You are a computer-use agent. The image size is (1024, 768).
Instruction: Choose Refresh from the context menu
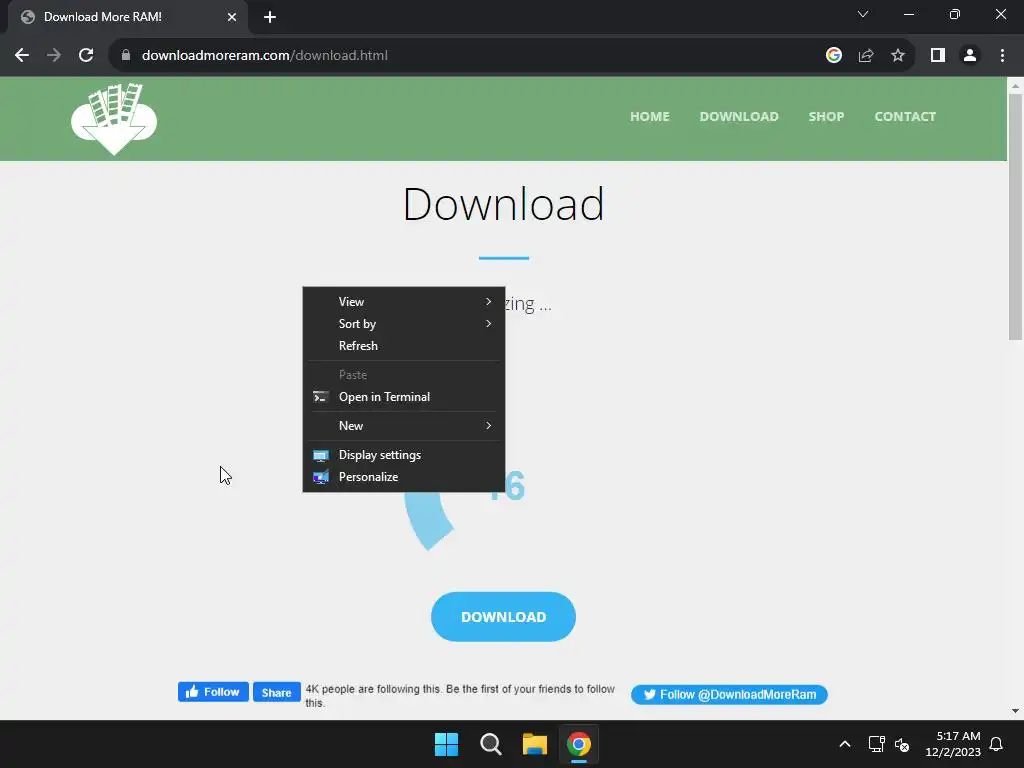pos(404,346)
